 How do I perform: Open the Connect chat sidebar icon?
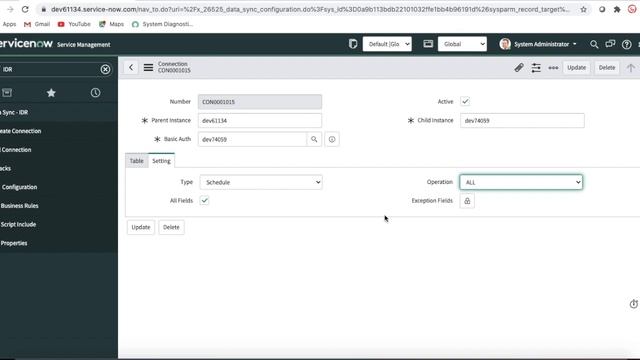[610, 44]
